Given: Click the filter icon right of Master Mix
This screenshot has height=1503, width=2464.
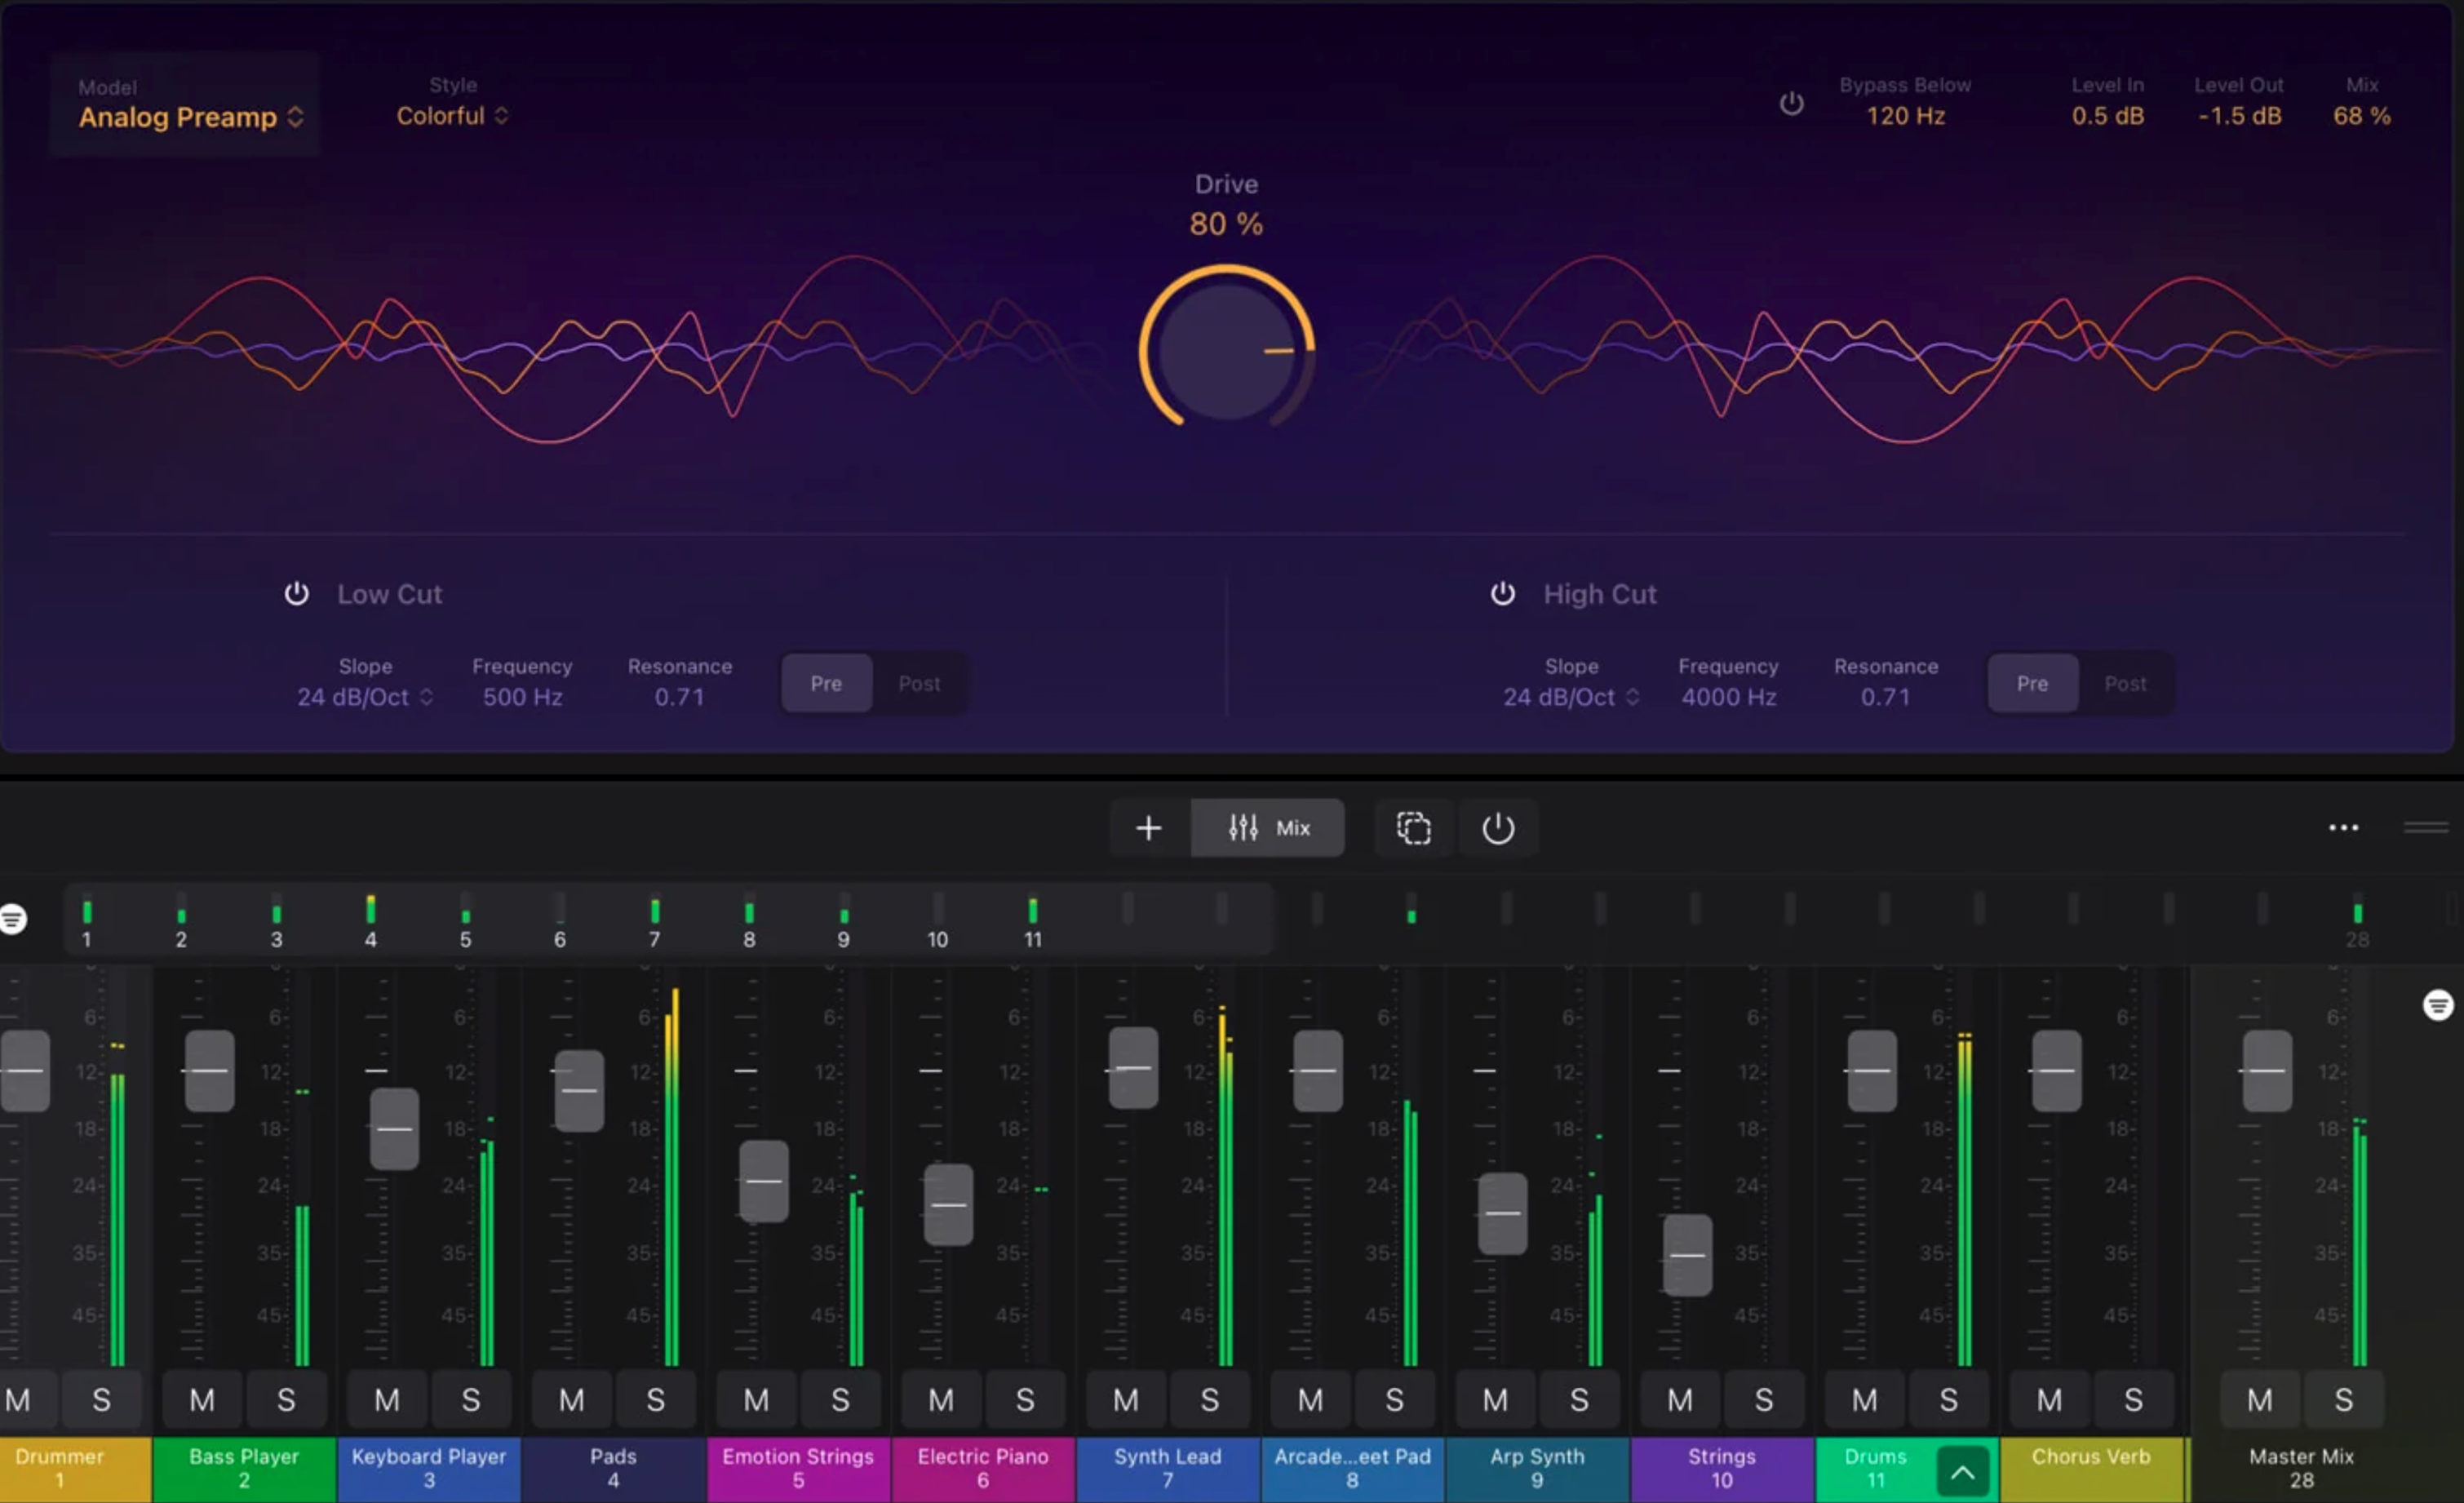Looking at the screenshot, I should coord(2438,1005).
